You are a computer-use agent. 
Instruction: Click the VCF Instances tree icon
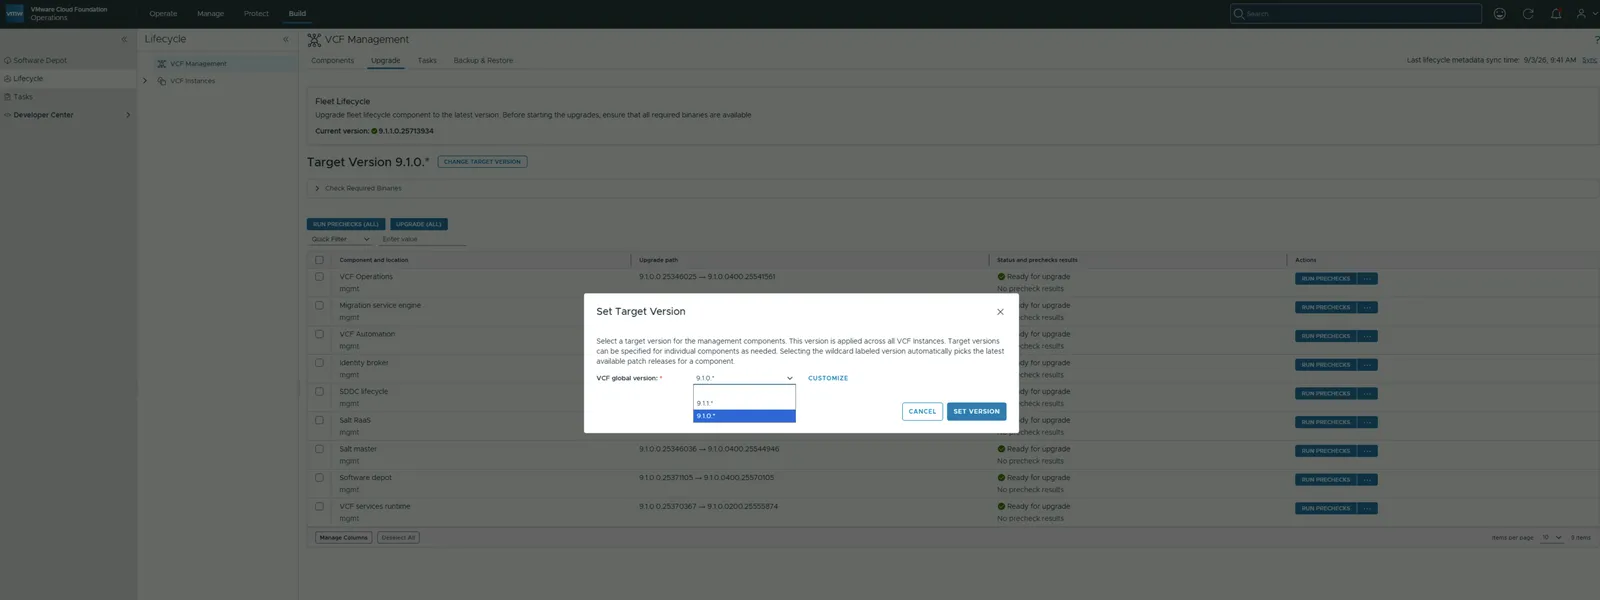[162, 81]
